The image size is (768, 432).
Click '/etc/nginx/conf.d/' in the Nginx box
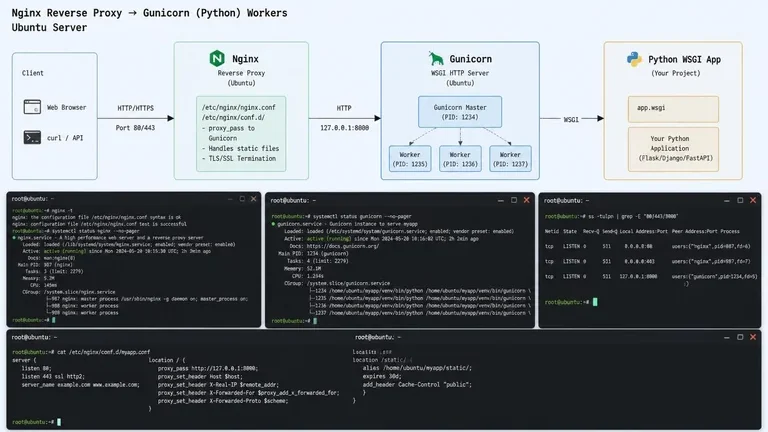click(232, 118)
